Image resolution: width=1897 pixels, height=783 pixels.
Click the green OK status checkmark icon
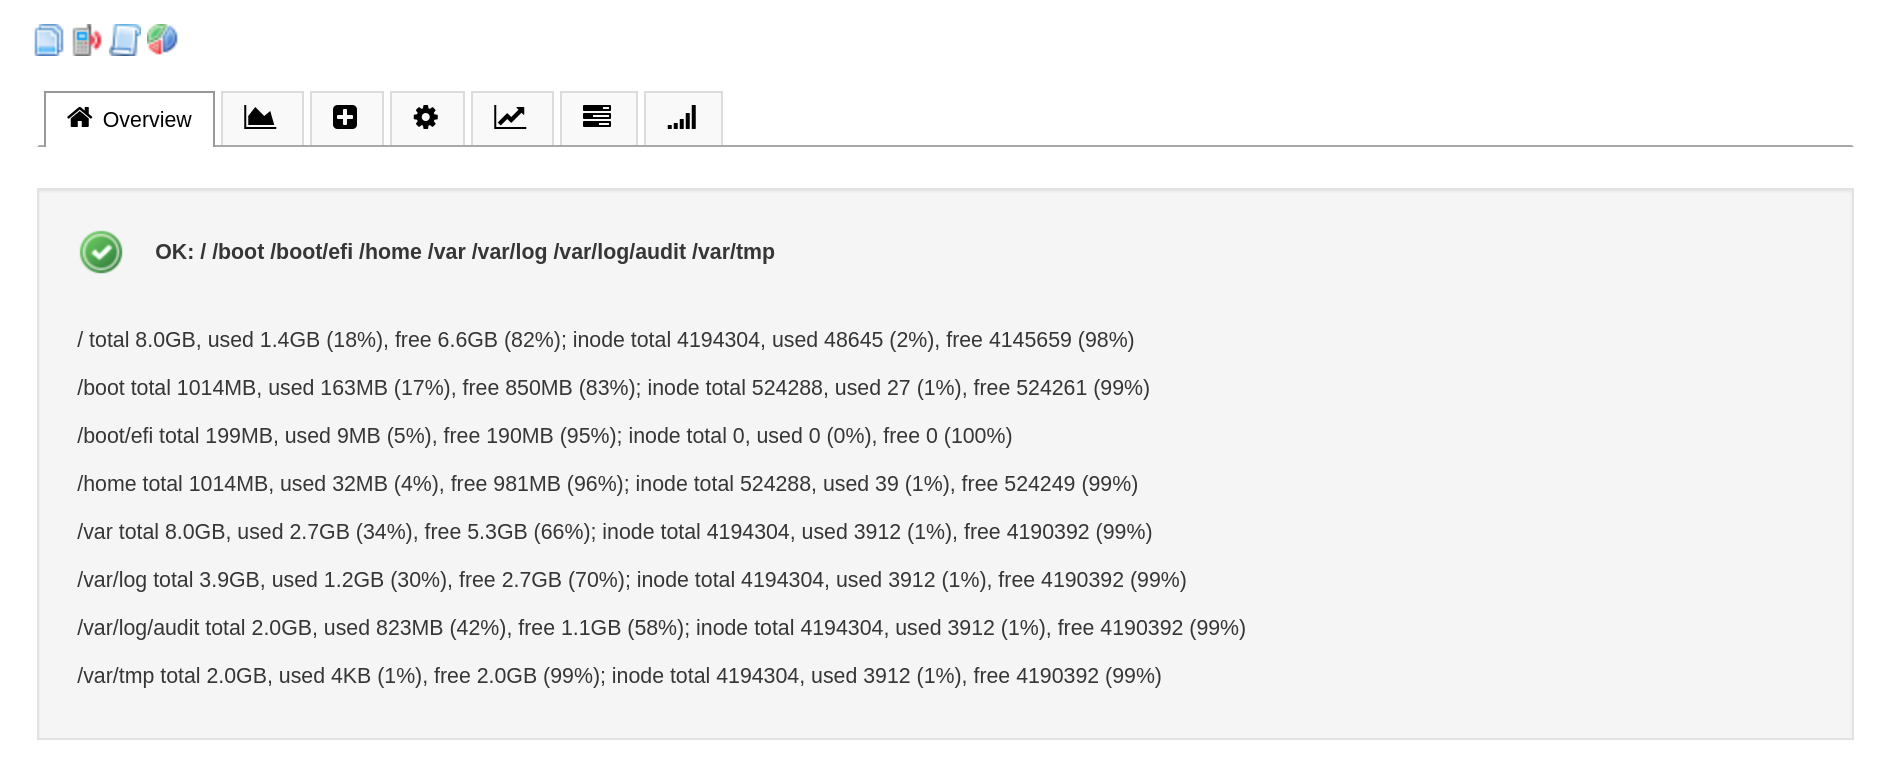point(101,252)
